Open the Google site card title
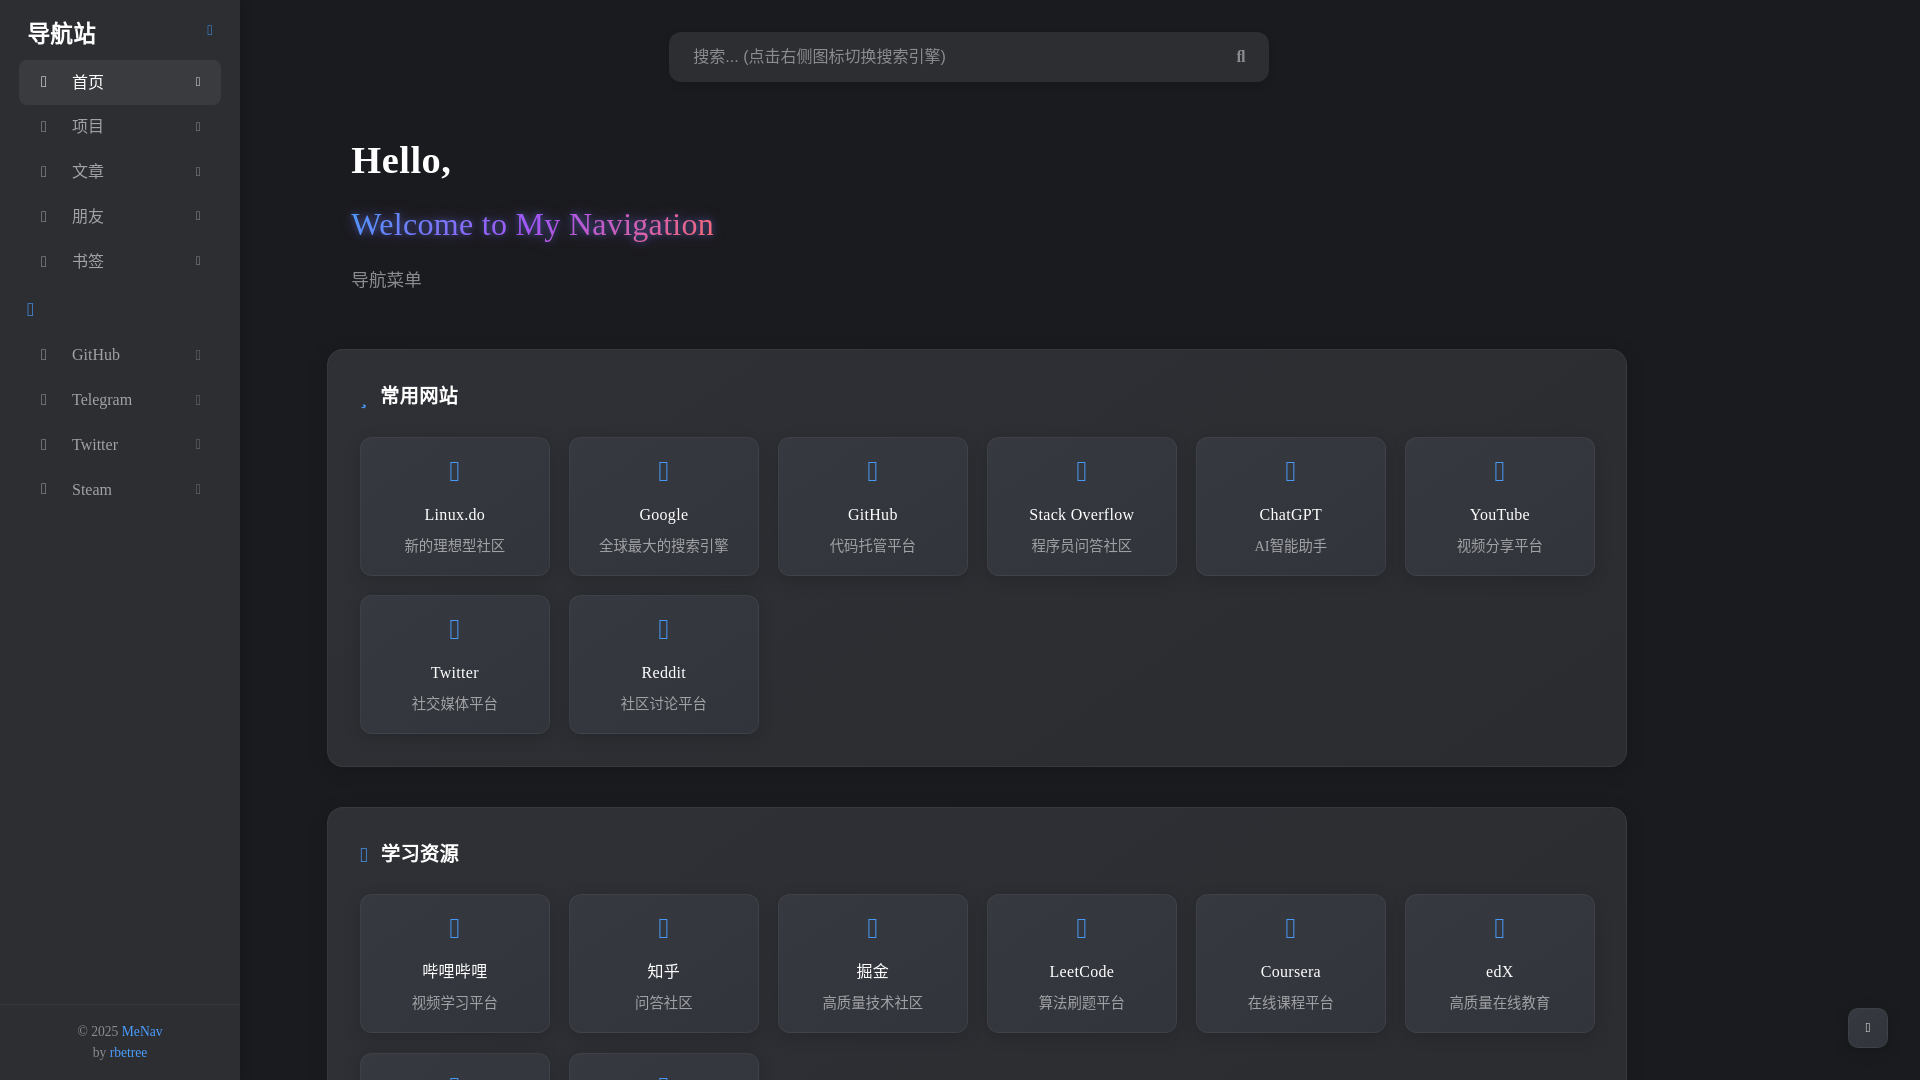The height and width of the screenshot is (1080, 1920). pyautogui.click(x=664, y=515)
